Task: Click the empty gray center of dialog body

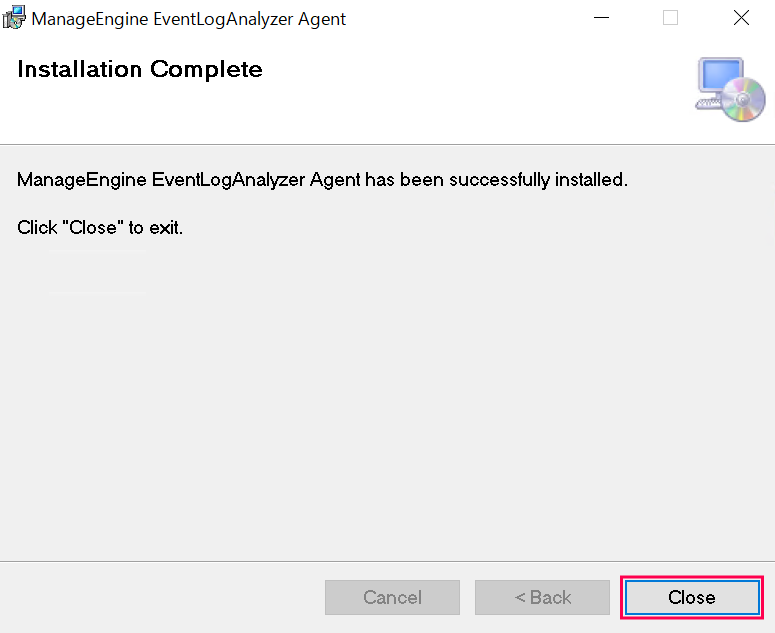Action: point(387,400)
